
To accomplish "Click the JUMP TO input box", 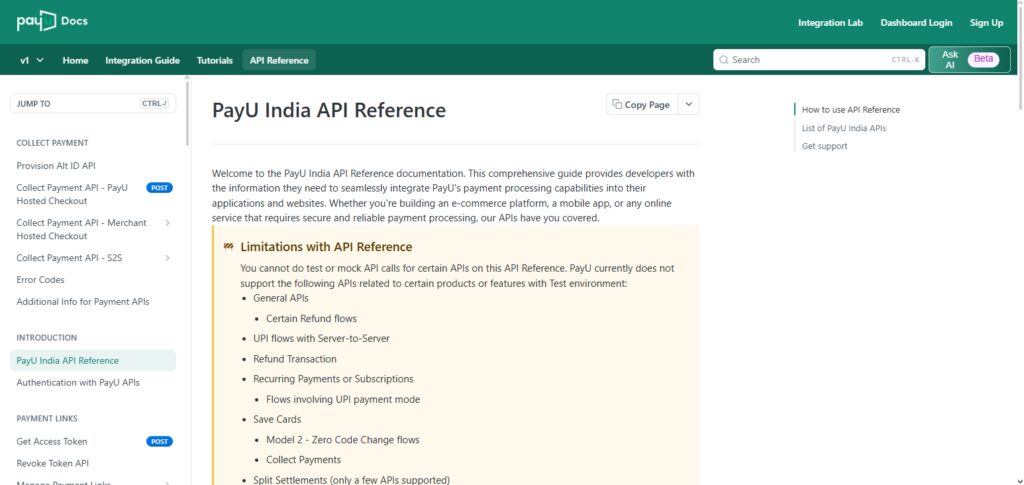I will 93,103.
